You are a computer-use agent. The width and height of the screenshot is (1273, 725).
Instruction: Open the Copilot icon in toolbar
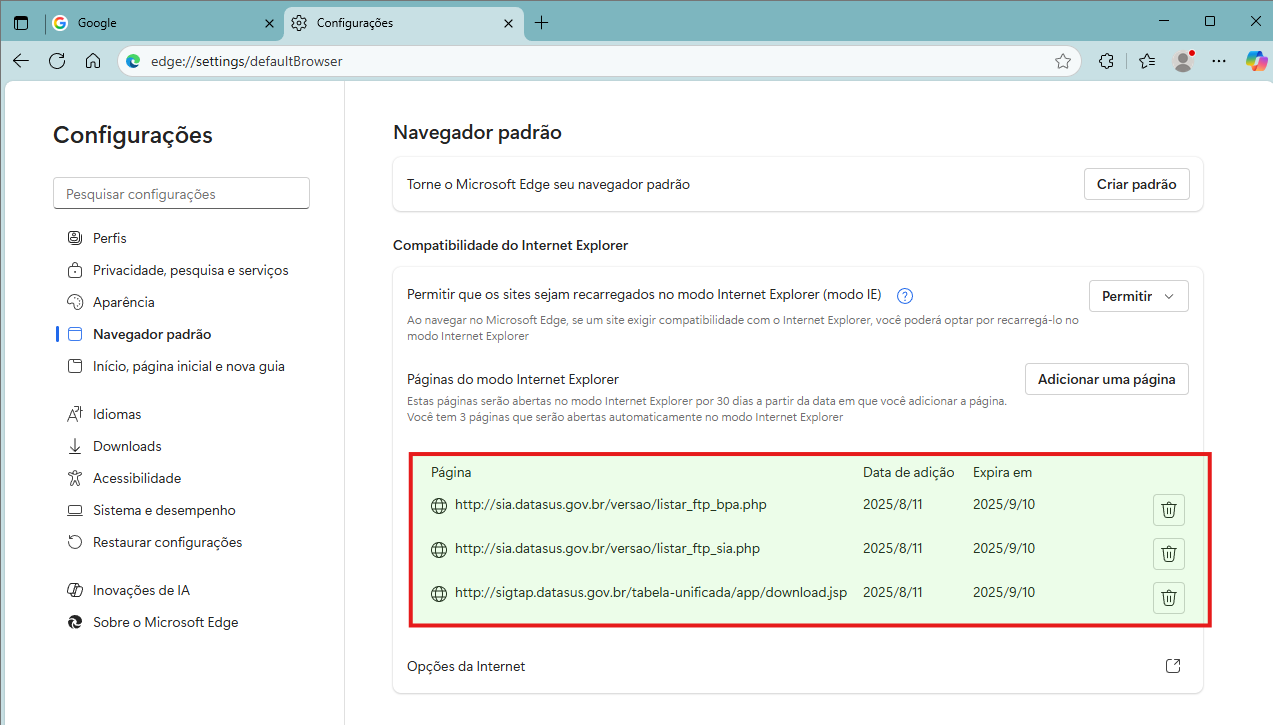click(1255, 61)
